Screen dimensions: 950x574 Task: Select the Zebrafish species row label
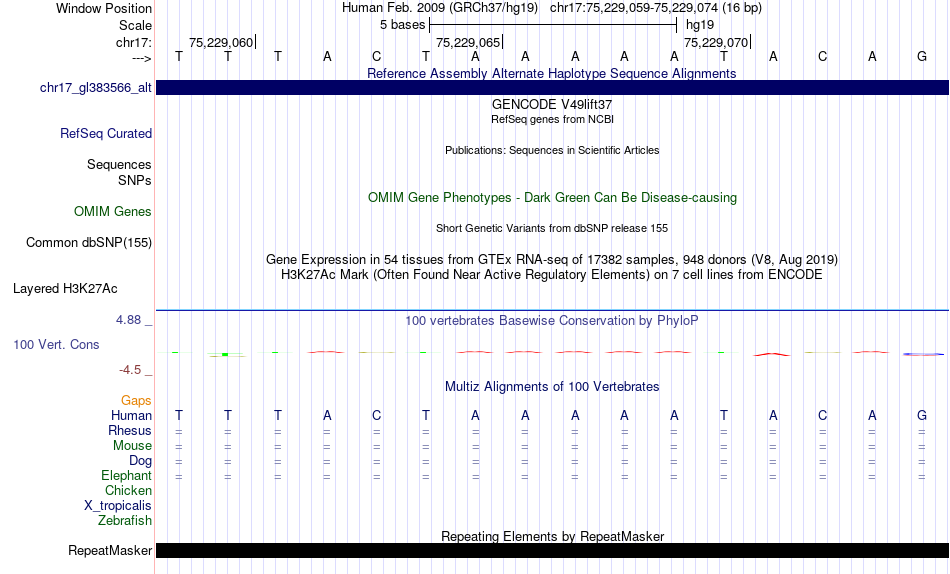point(125,521)
